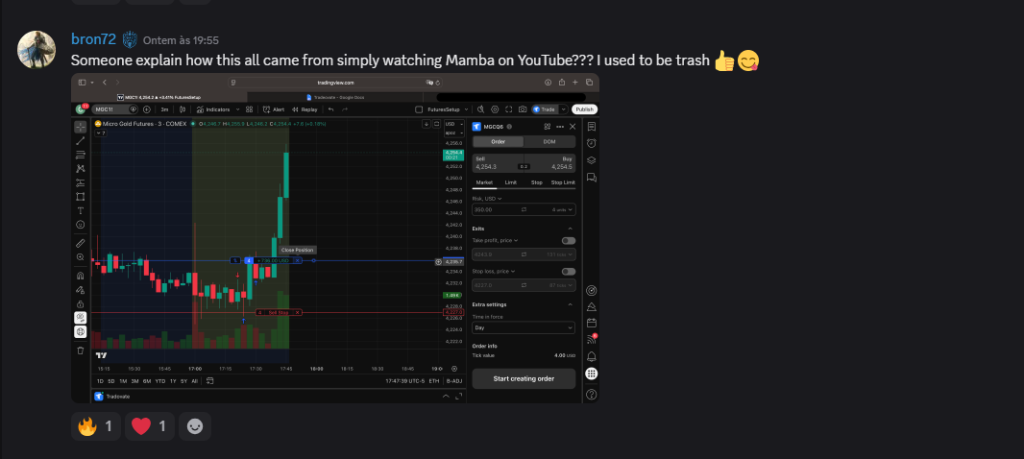Image resolution: width=1024 pixels, height=459 pixels.
Task: Select the Stop Limit order type tab
Action: pos(563,182)
